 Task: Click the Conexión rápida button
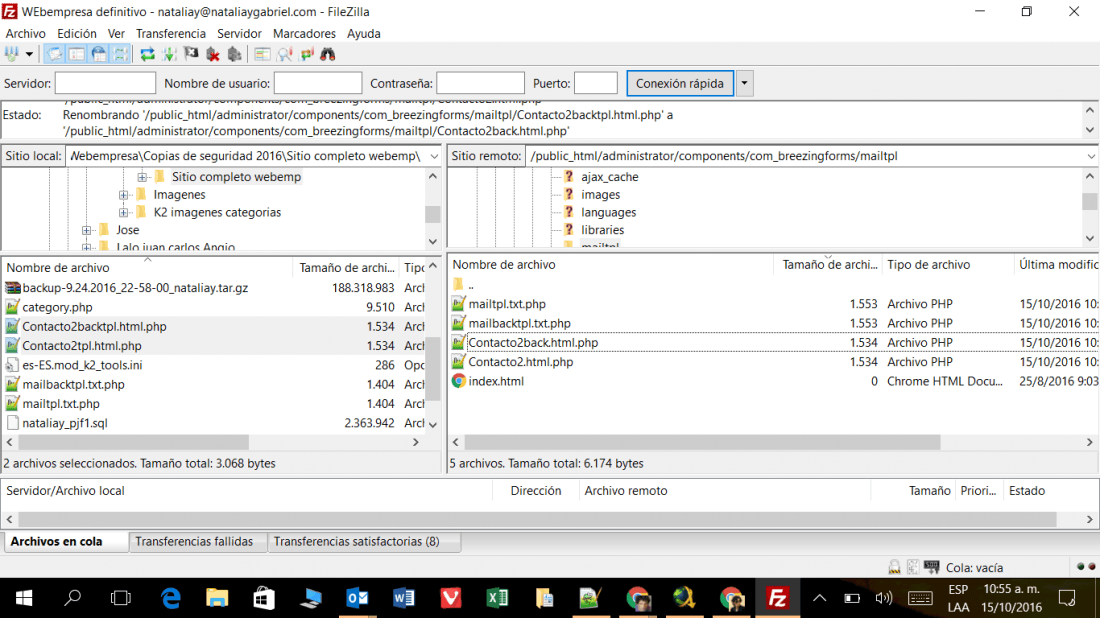680,83
